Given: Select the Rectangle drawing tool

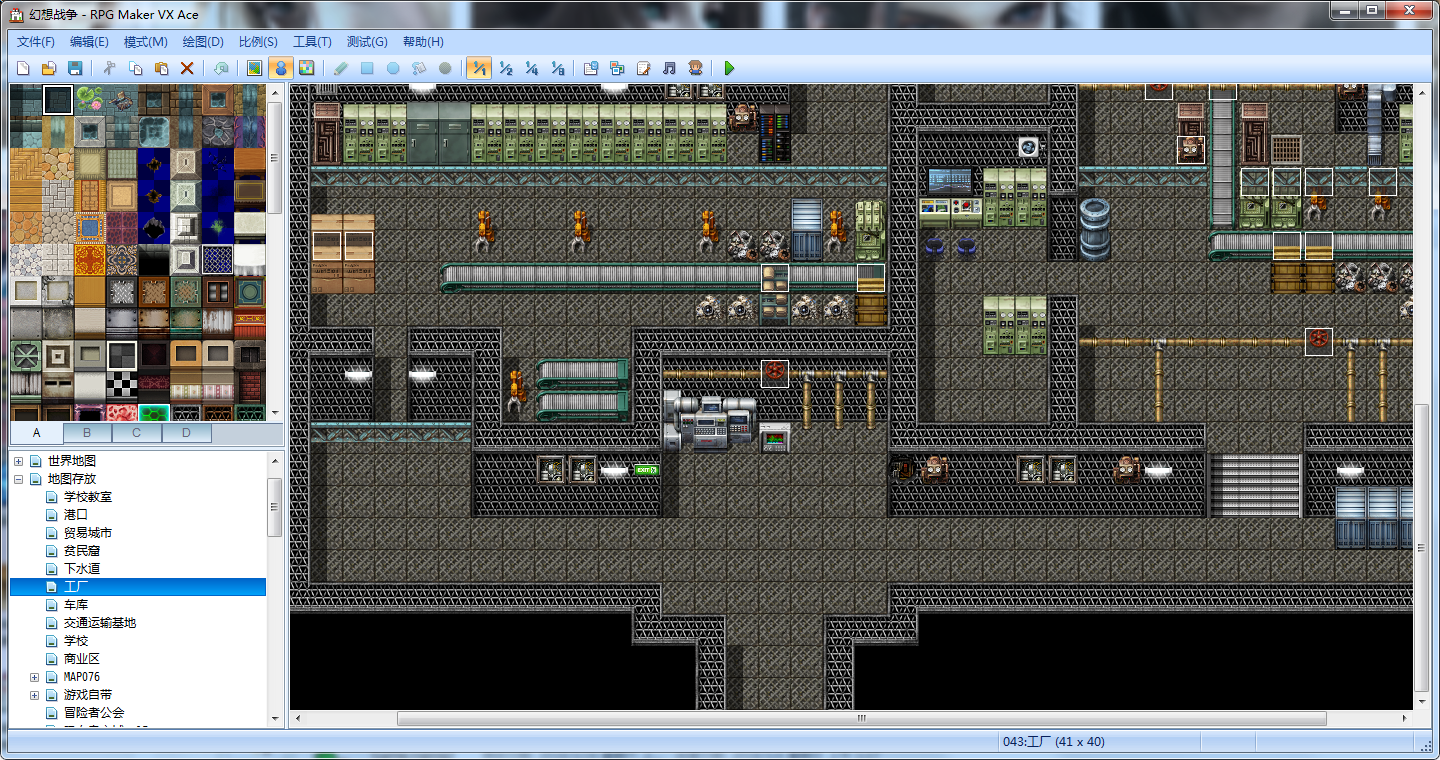Looking at the screenshot, I should click(367, 68).
